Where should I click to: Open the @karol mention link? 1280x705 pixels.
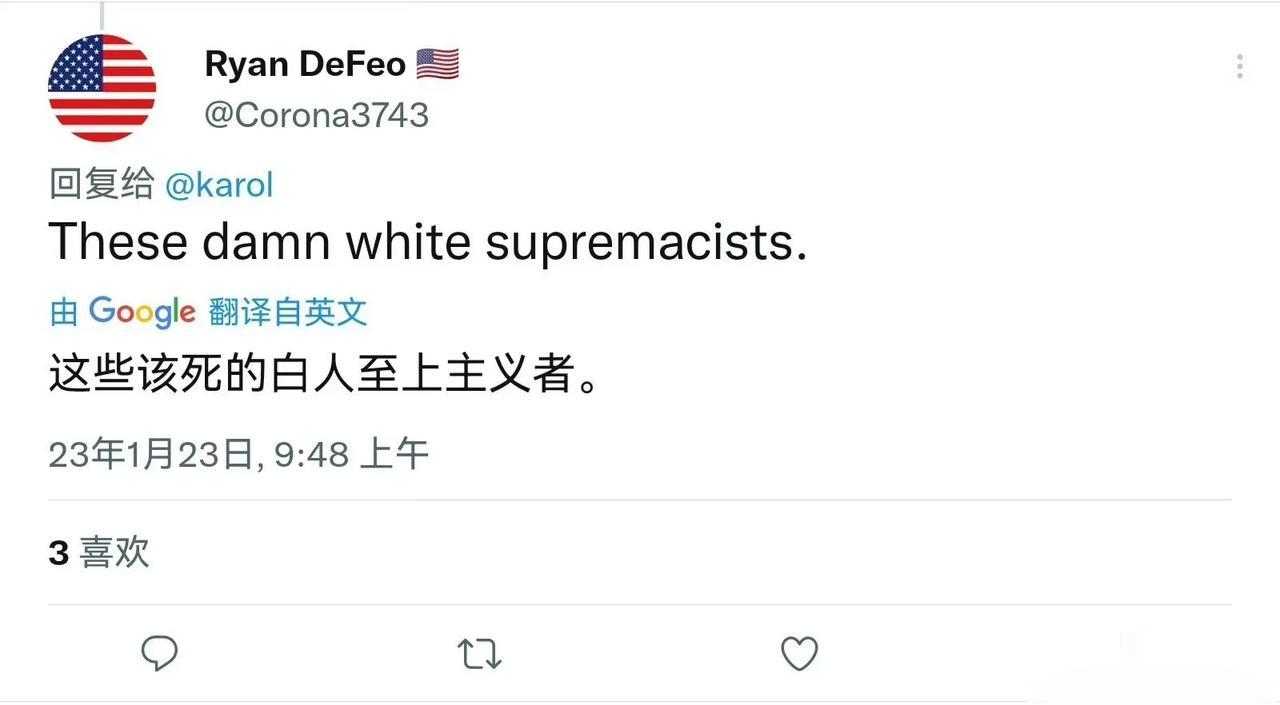[x=218, y=184]
